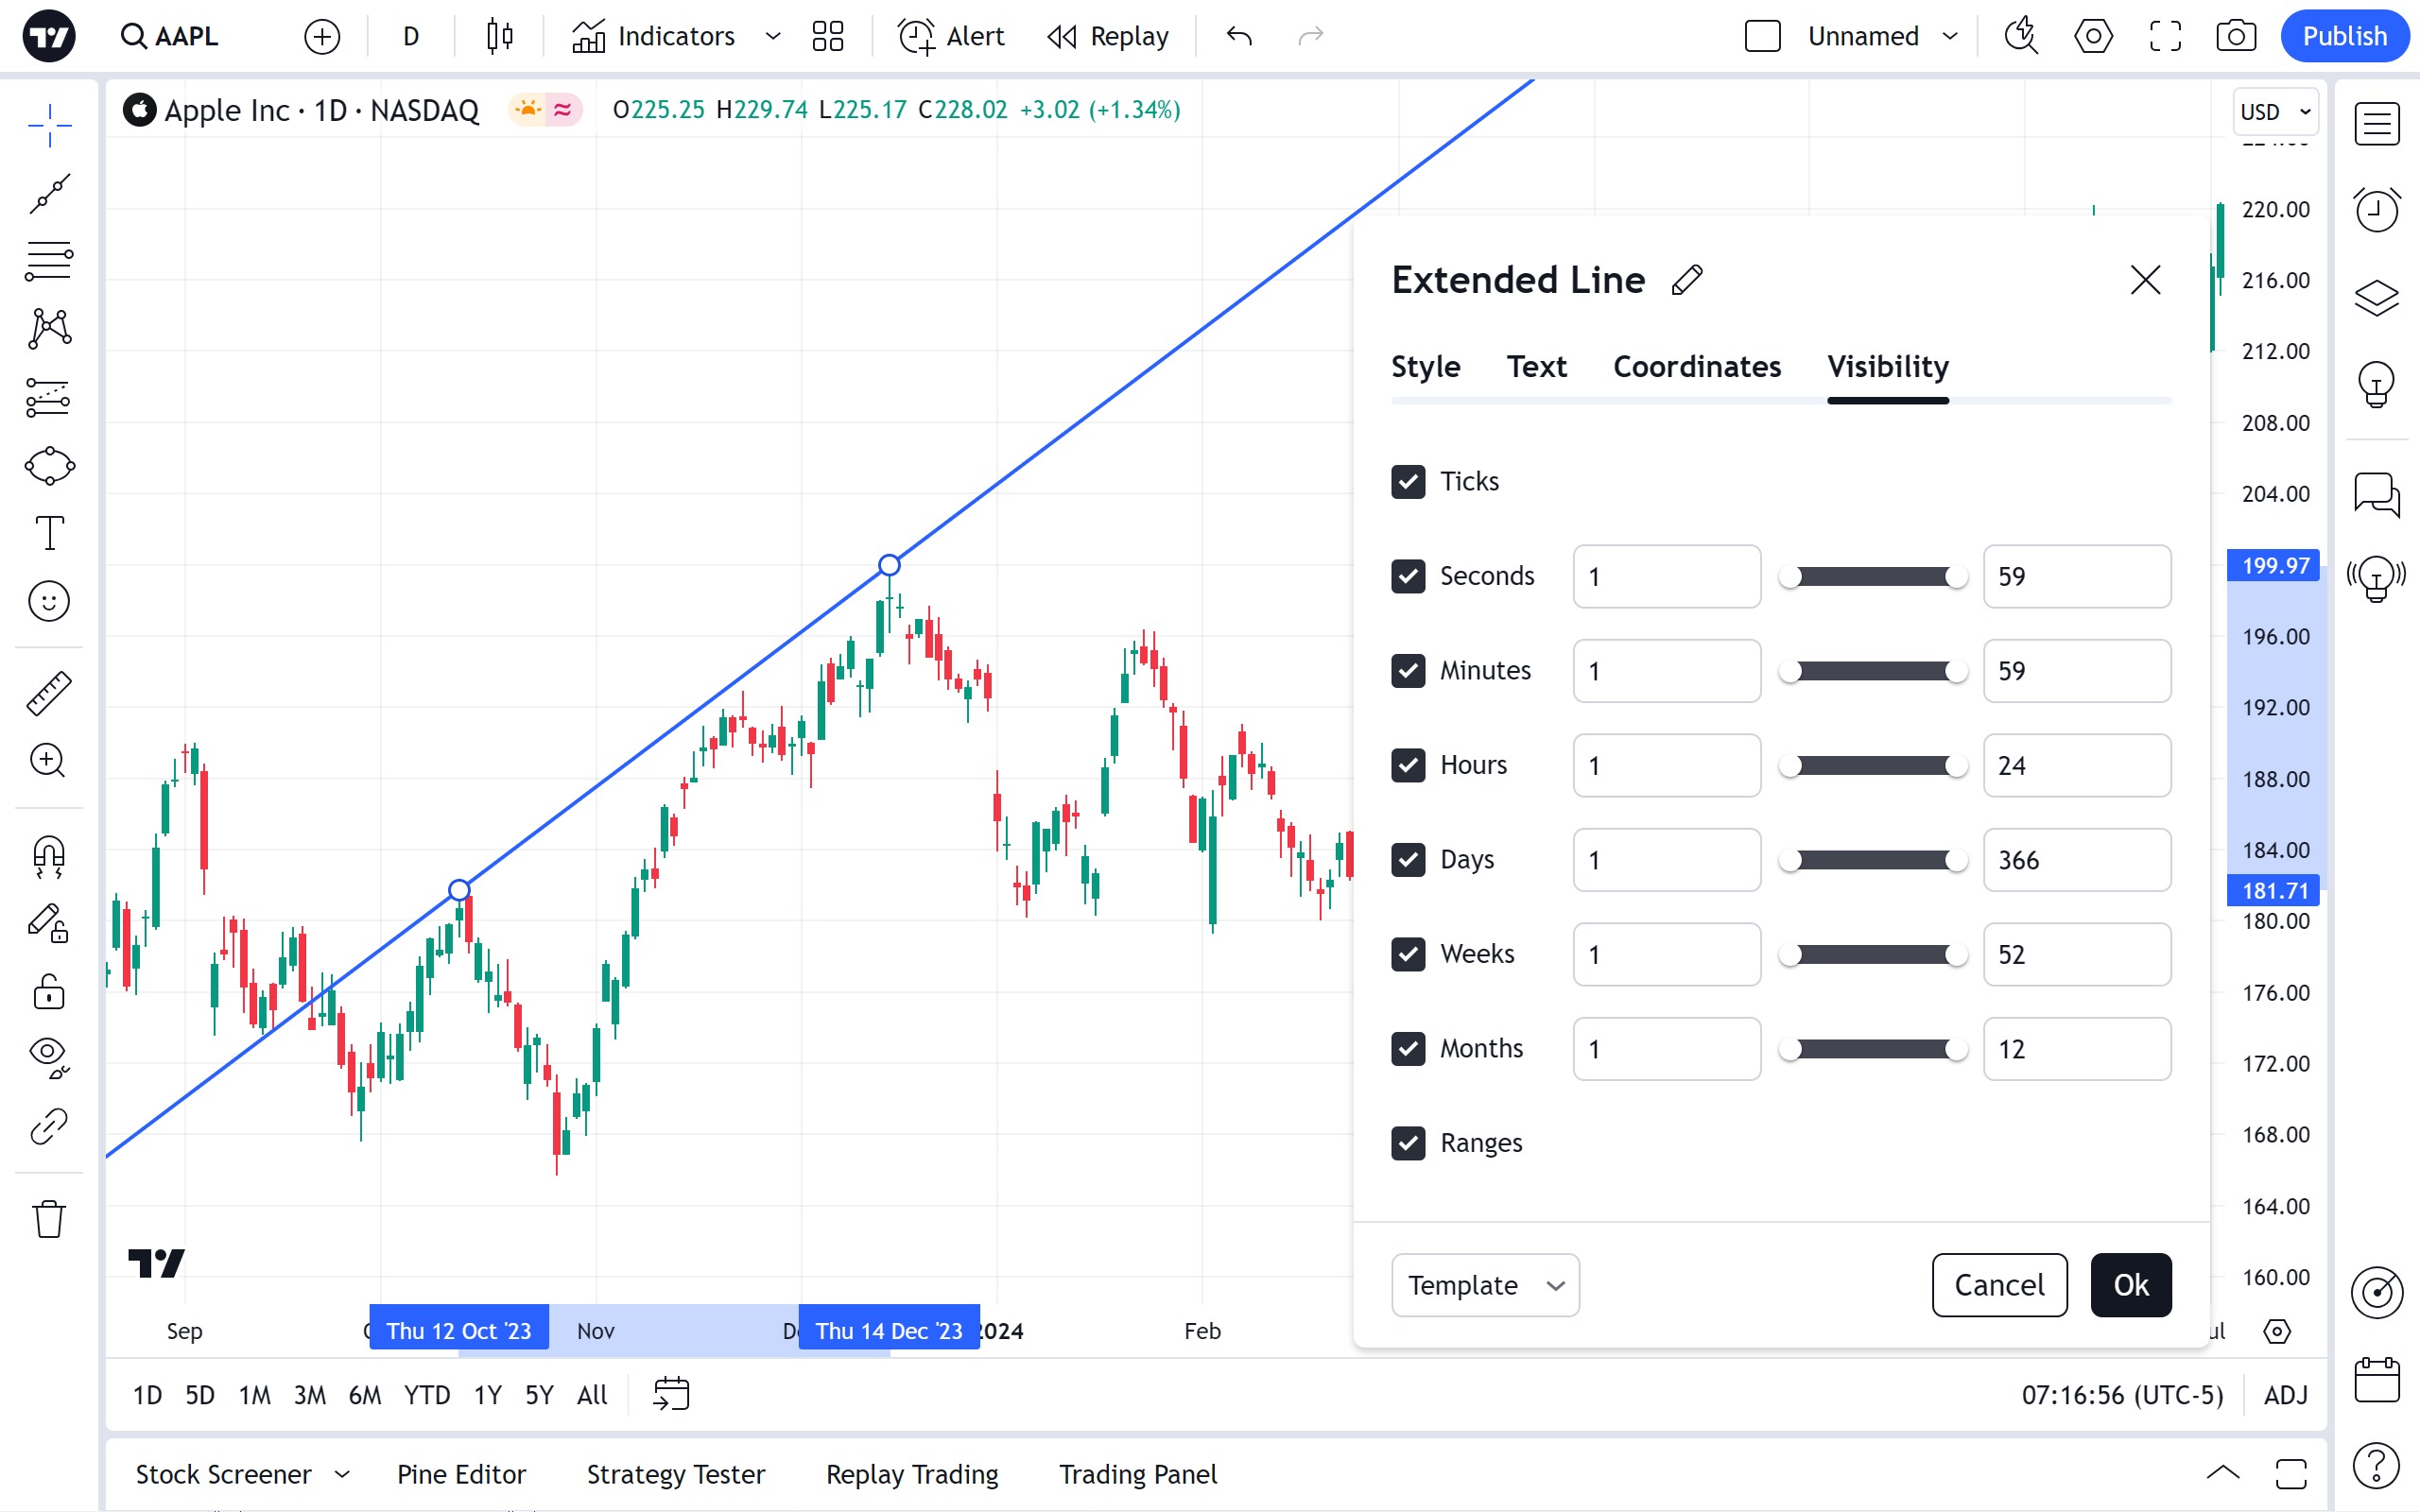Image resolution: width=2420 pixels, height=1512 pixels.
Task: Click the Days range slider
Action: (1872, 860)
